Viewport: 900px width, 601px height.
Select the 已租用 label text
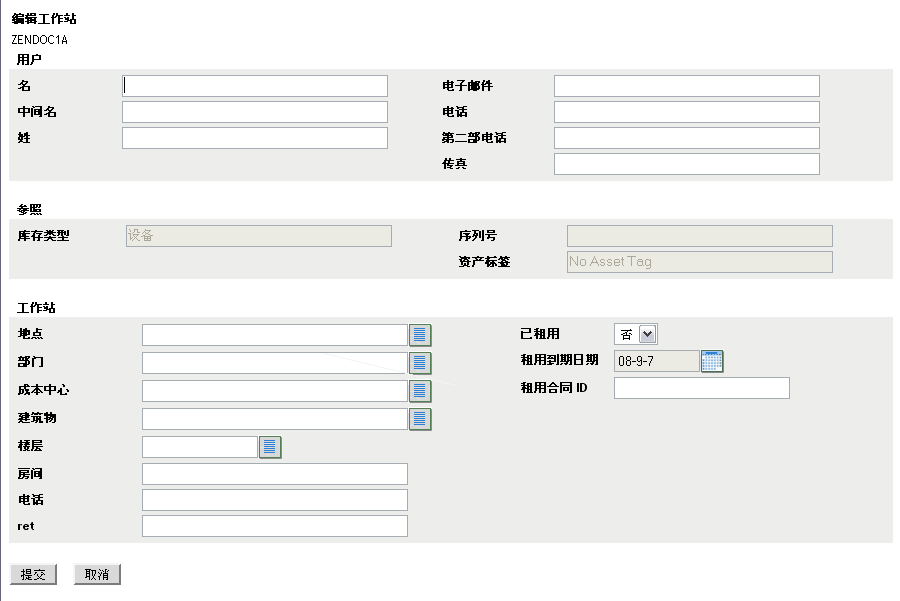pos(540,334)
